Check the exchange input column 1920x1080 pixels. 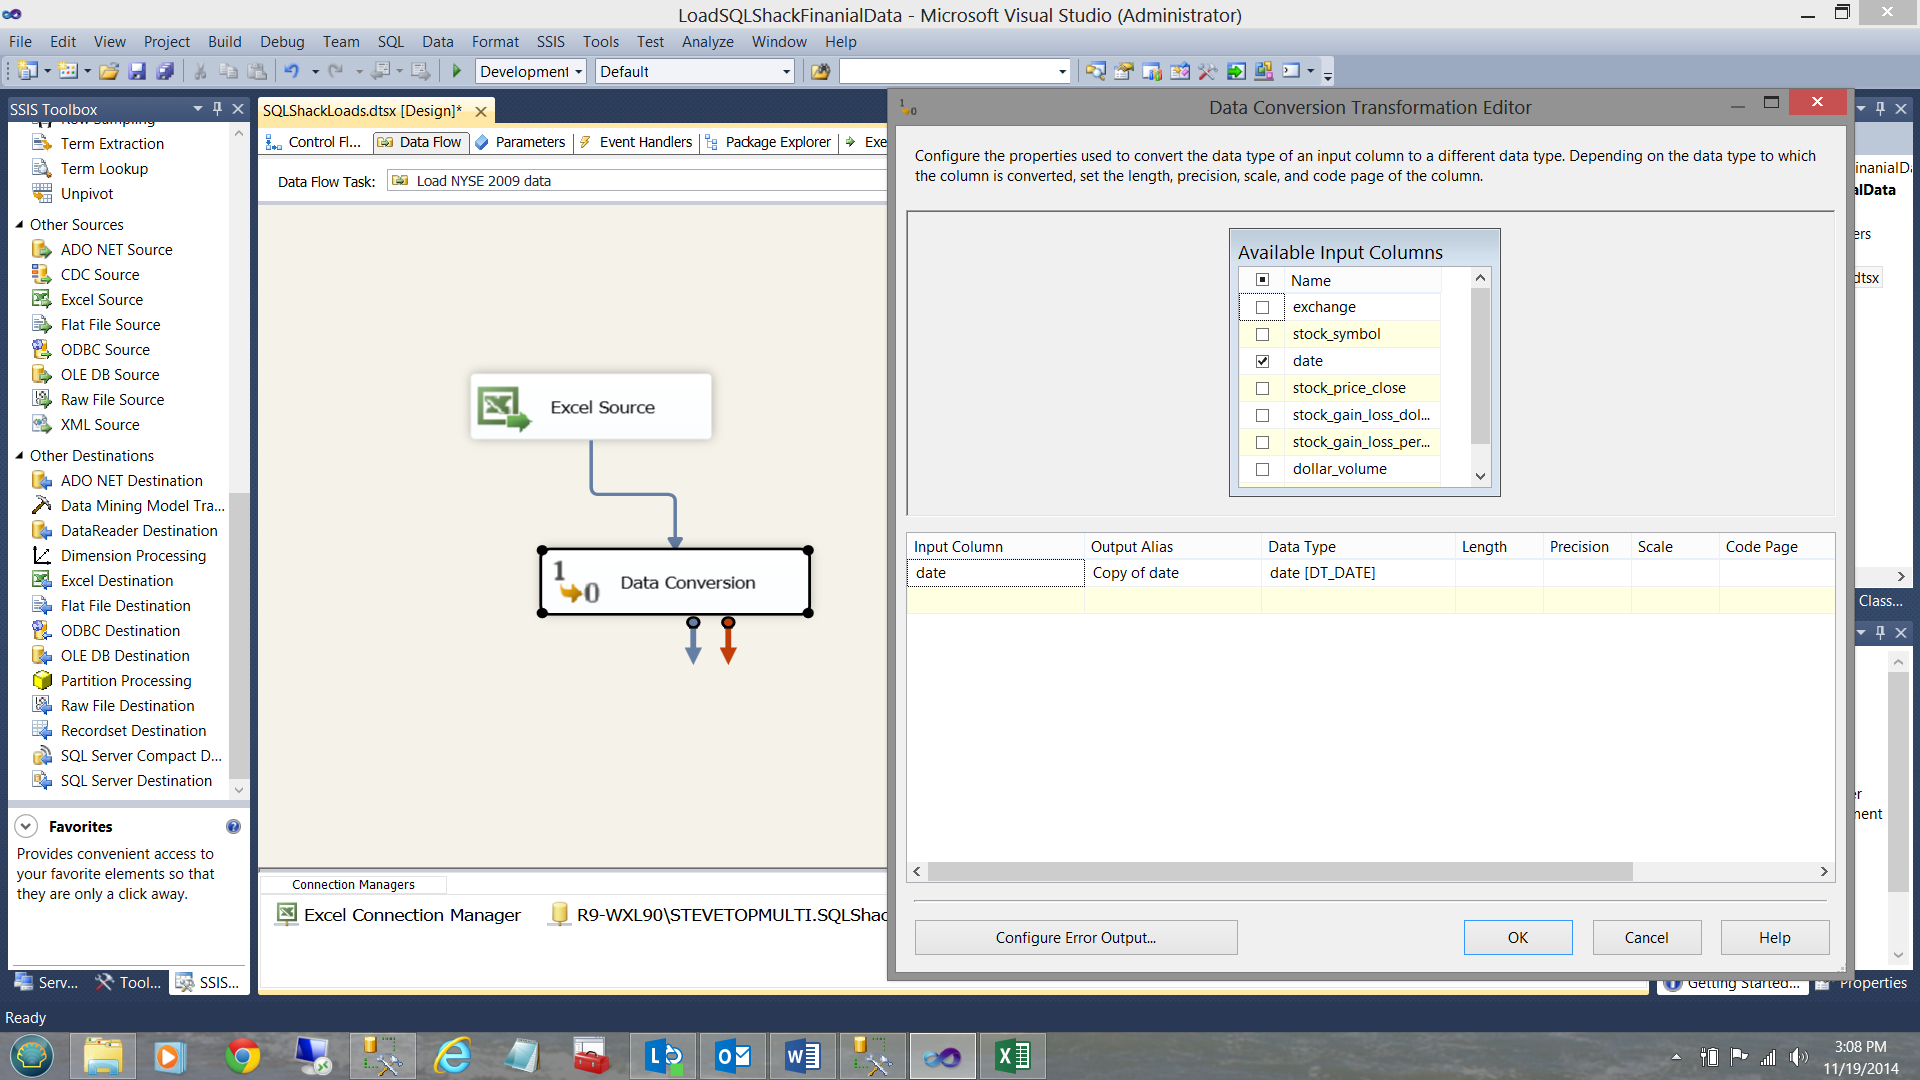pyautogui.click(x=1262, y=307)
